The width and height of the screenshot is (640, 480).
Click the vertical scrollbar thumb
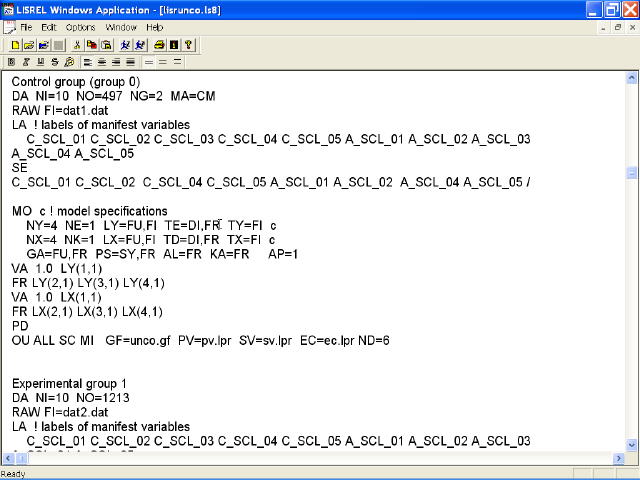pos(631,173)
